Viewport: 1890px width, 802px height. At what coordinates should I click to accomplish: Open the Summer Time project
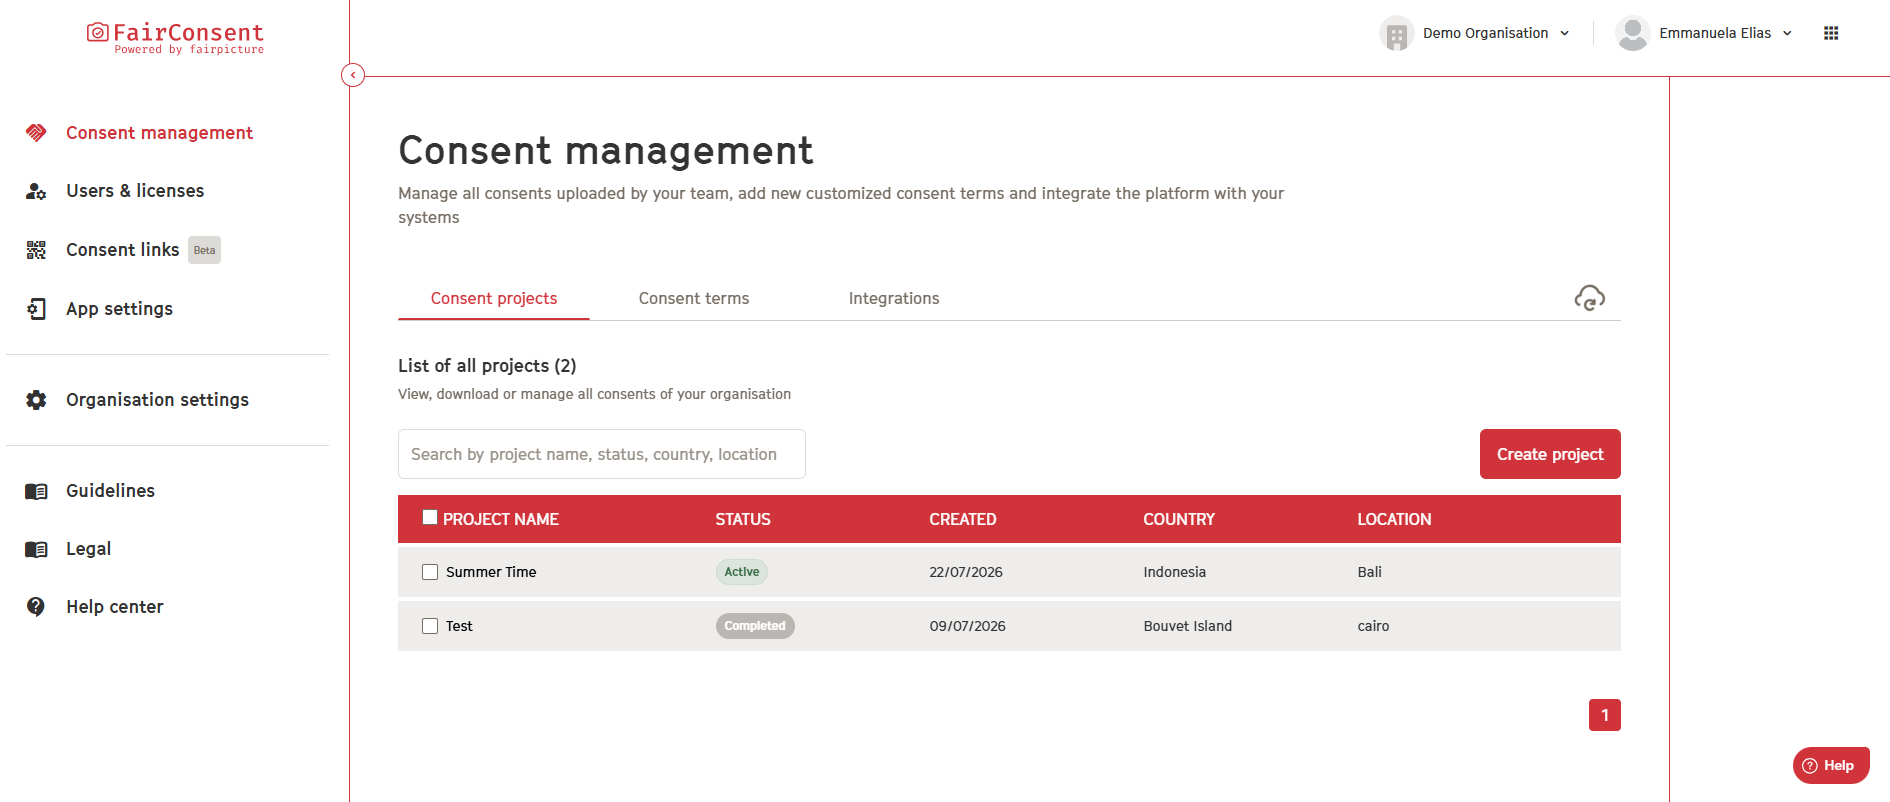point(491,572)
